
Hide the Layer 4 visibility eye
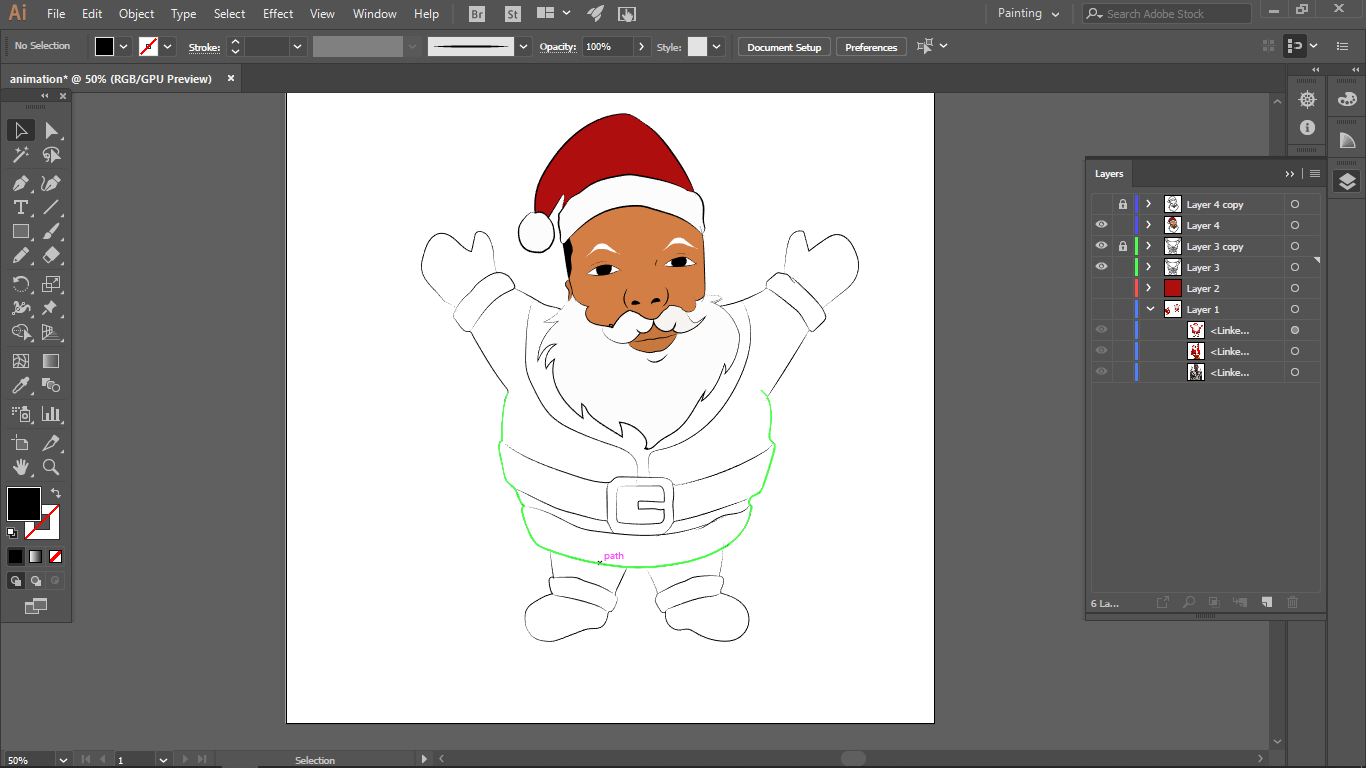coord(1101,224)
